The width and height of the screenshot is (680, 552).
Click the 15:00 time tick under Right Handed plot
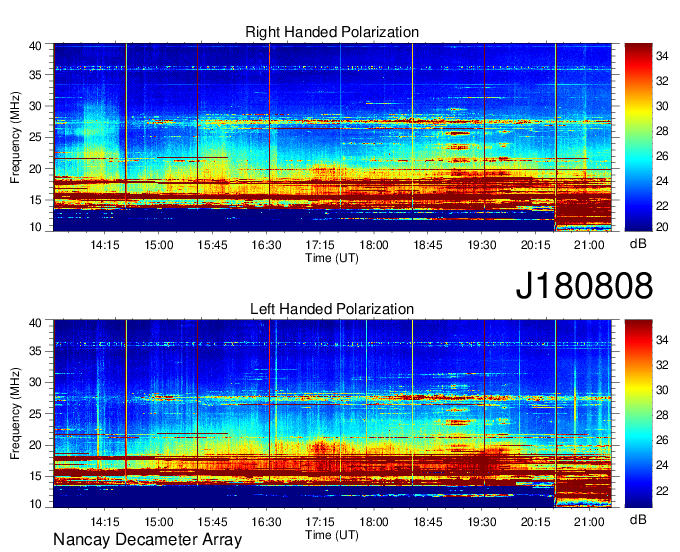[x=159, y=245]
